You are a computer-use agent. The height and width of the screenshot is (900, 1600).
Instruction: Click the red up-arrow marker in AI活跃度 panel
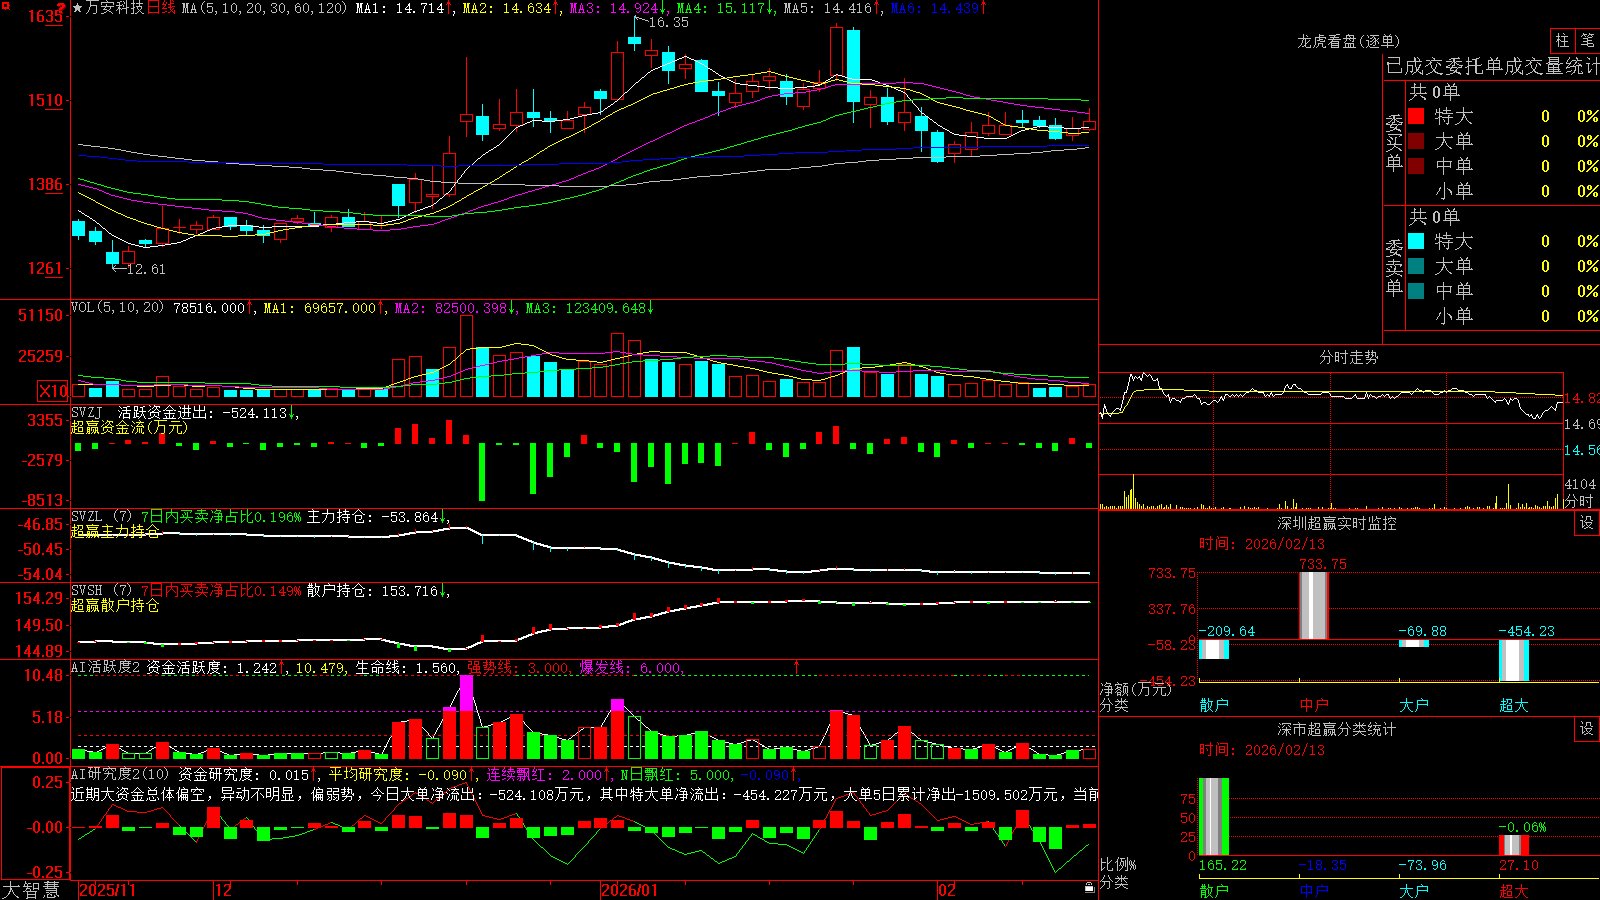(797, 667)
